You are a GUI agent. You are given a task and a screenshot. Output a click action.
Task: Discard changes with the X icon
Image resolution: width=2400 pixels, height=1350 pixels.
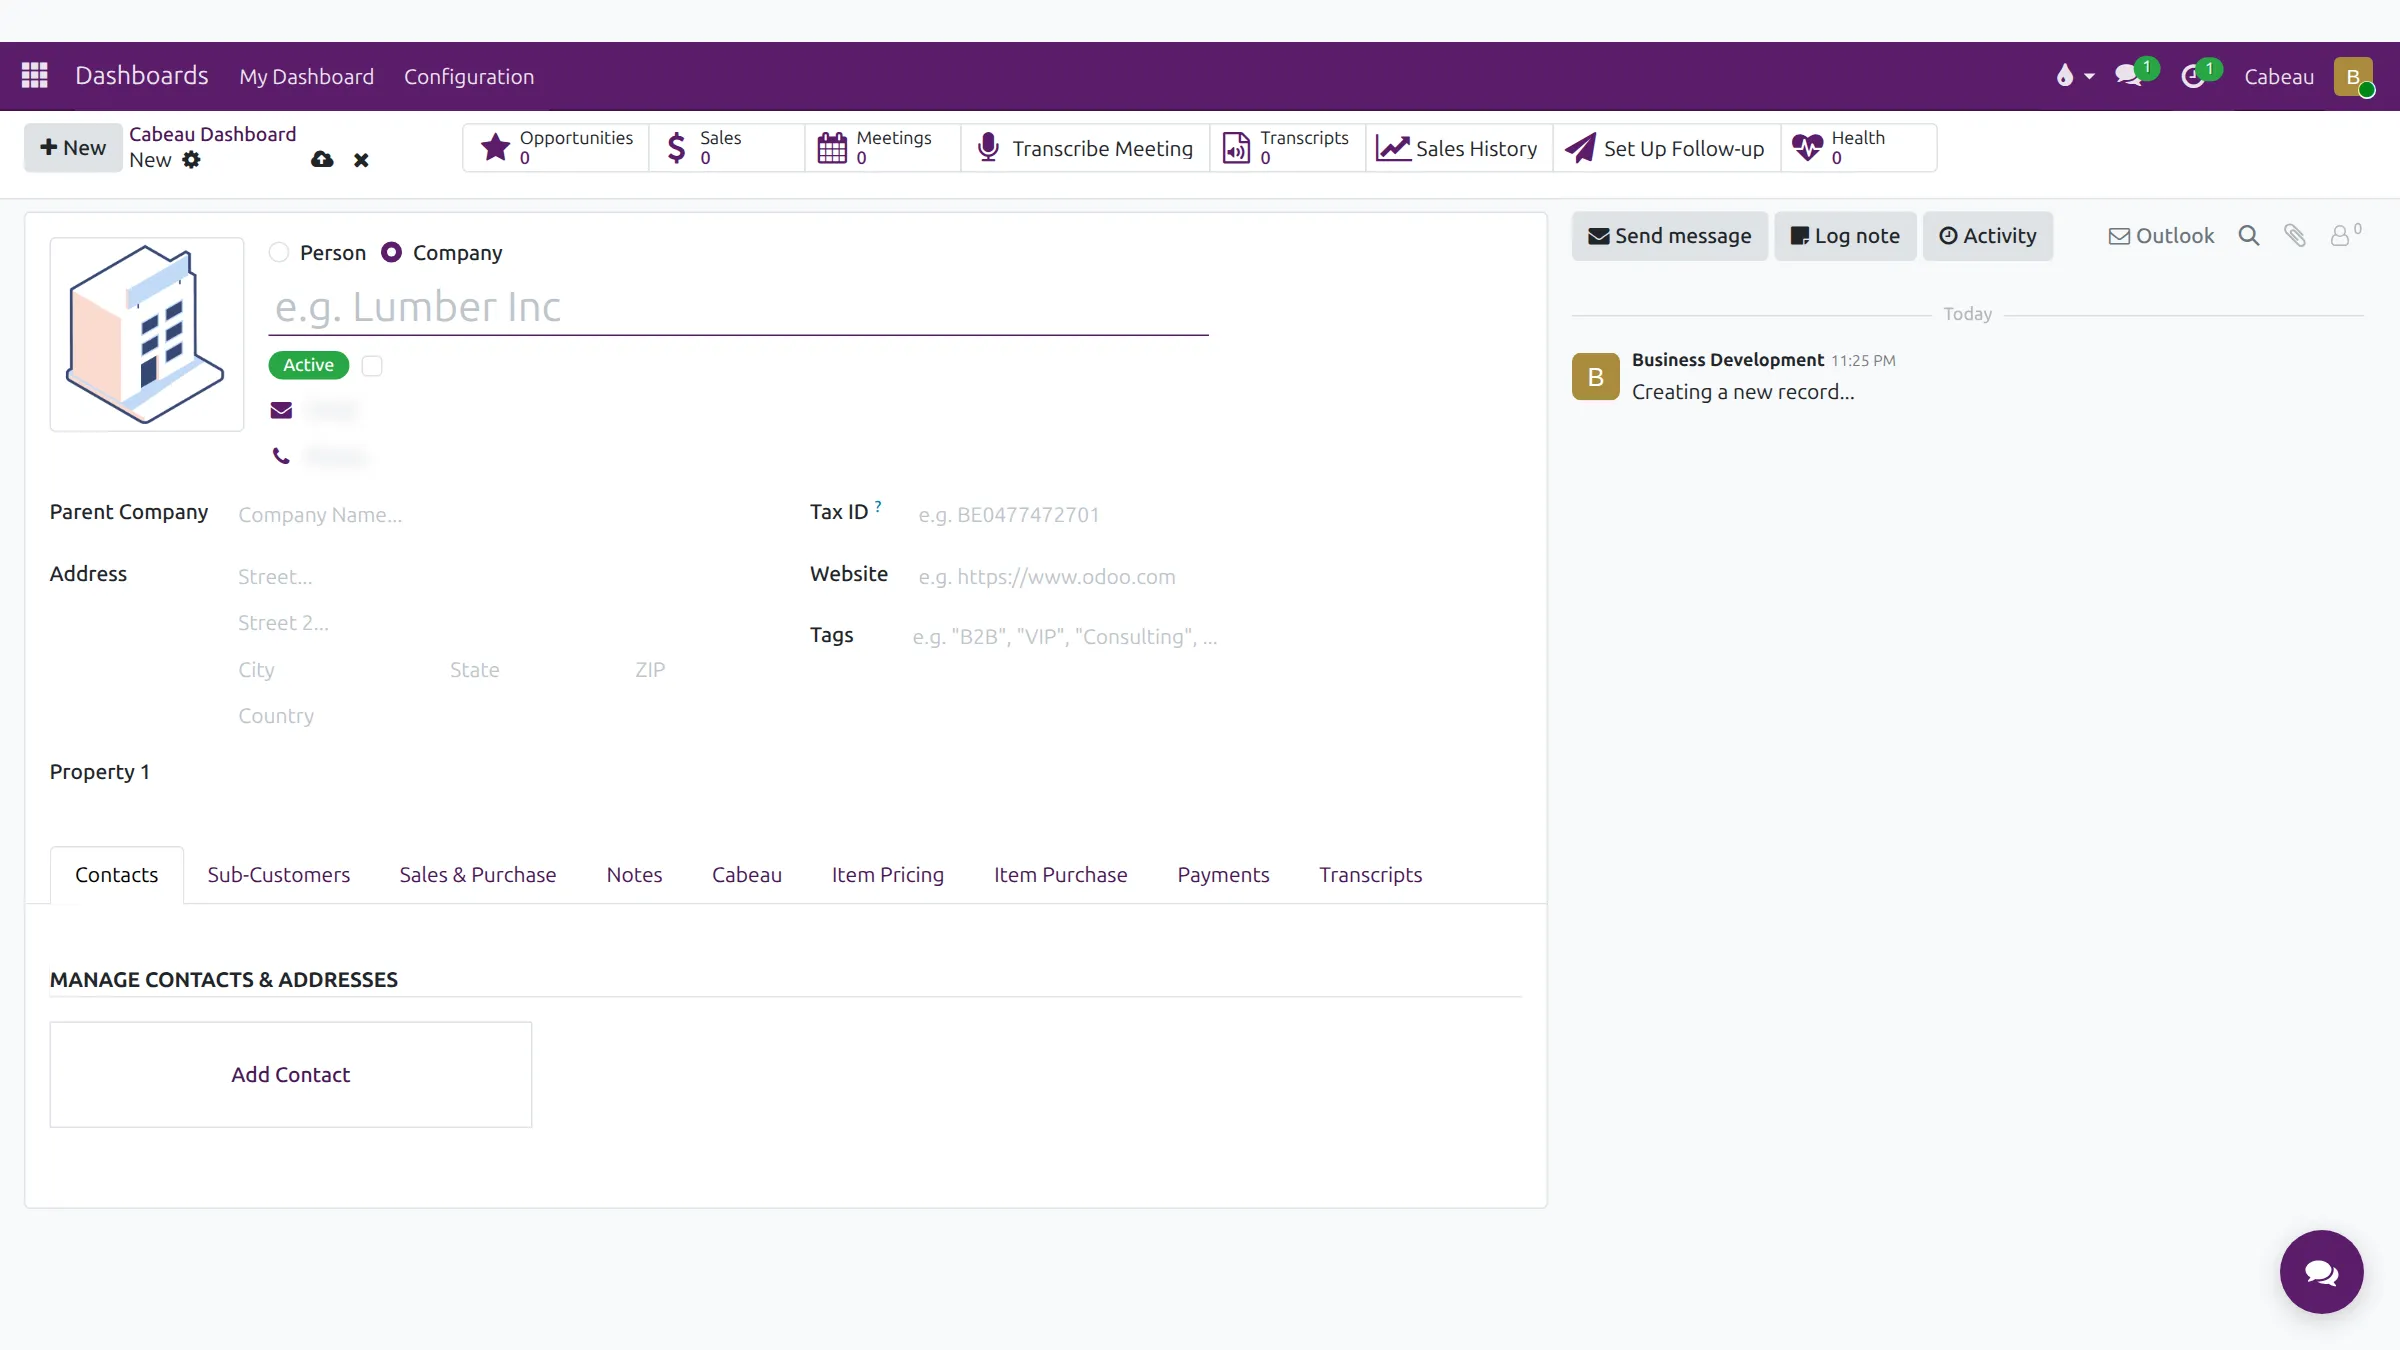[361, 160]
